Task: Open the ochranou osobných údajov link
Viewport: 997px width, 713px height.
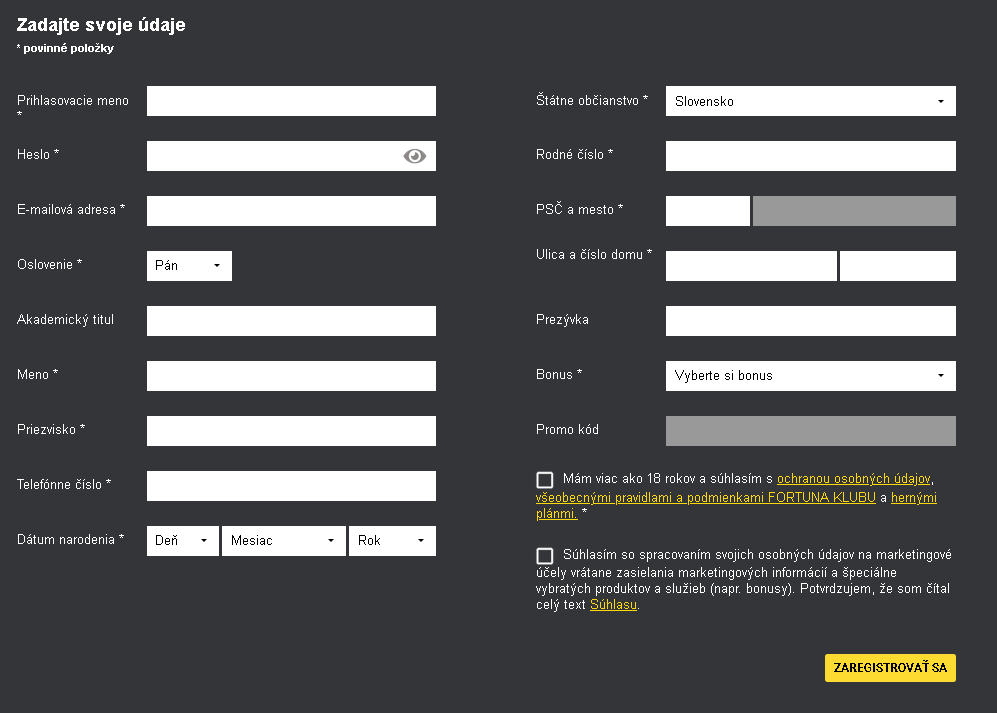Action: (854, 479)
